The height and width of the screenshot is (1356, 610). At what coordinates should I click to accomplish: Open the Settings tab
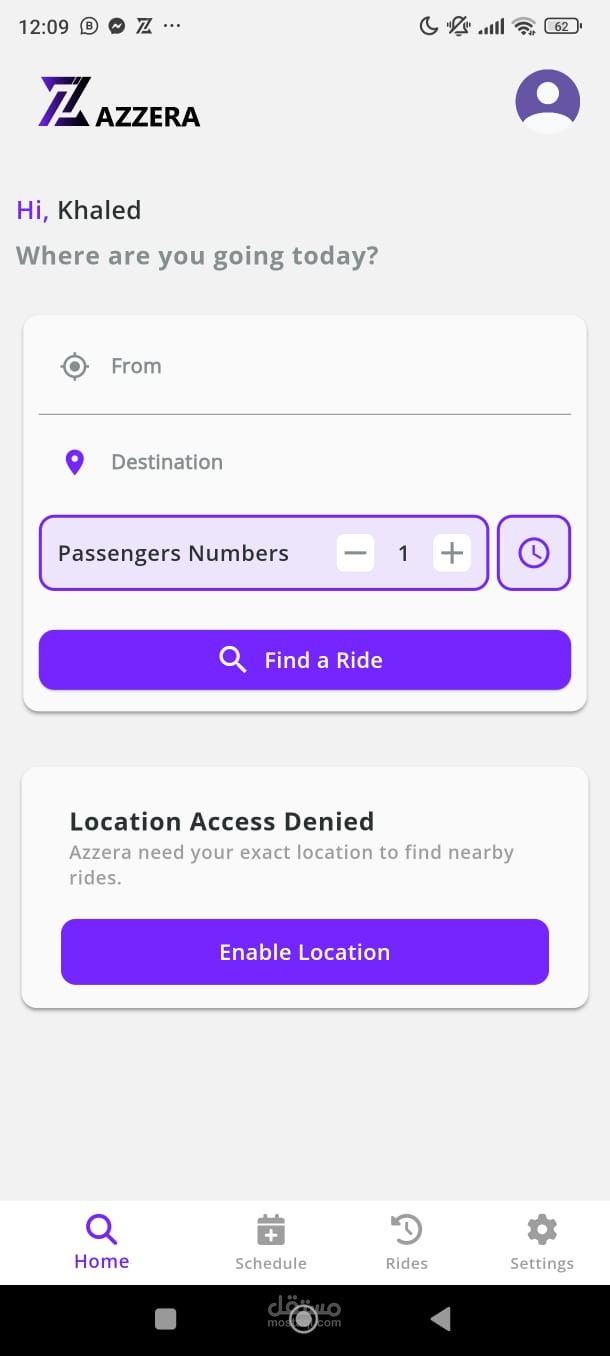[x=542, y=1242]
